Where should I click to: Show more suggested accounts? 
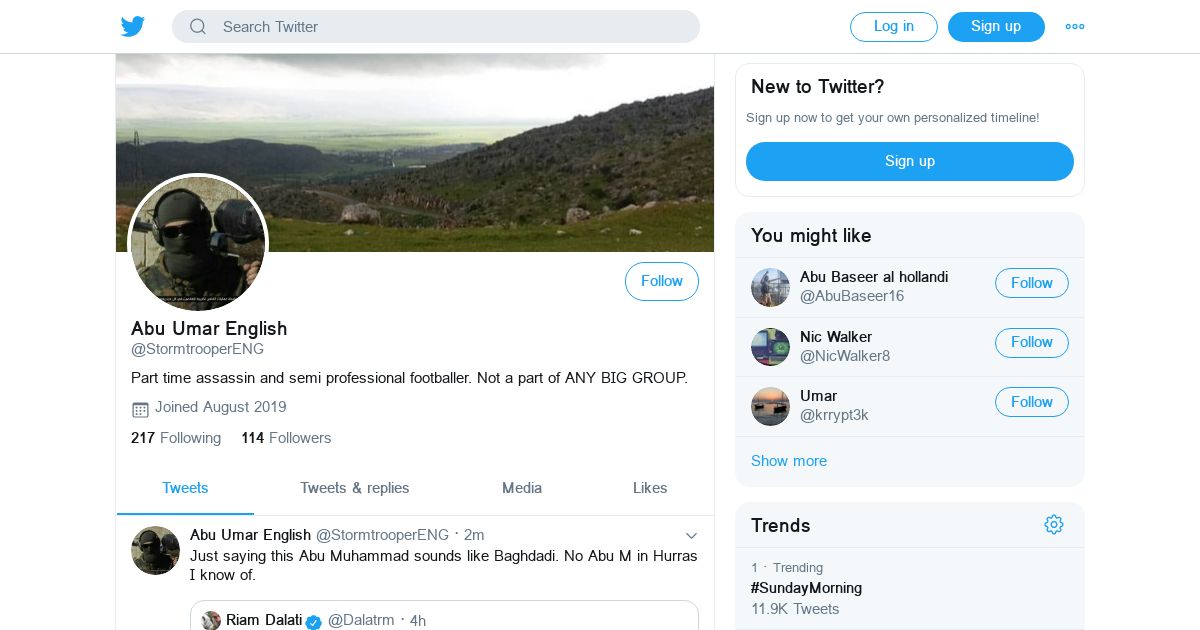pyautogui.click(x=789, y=461)
